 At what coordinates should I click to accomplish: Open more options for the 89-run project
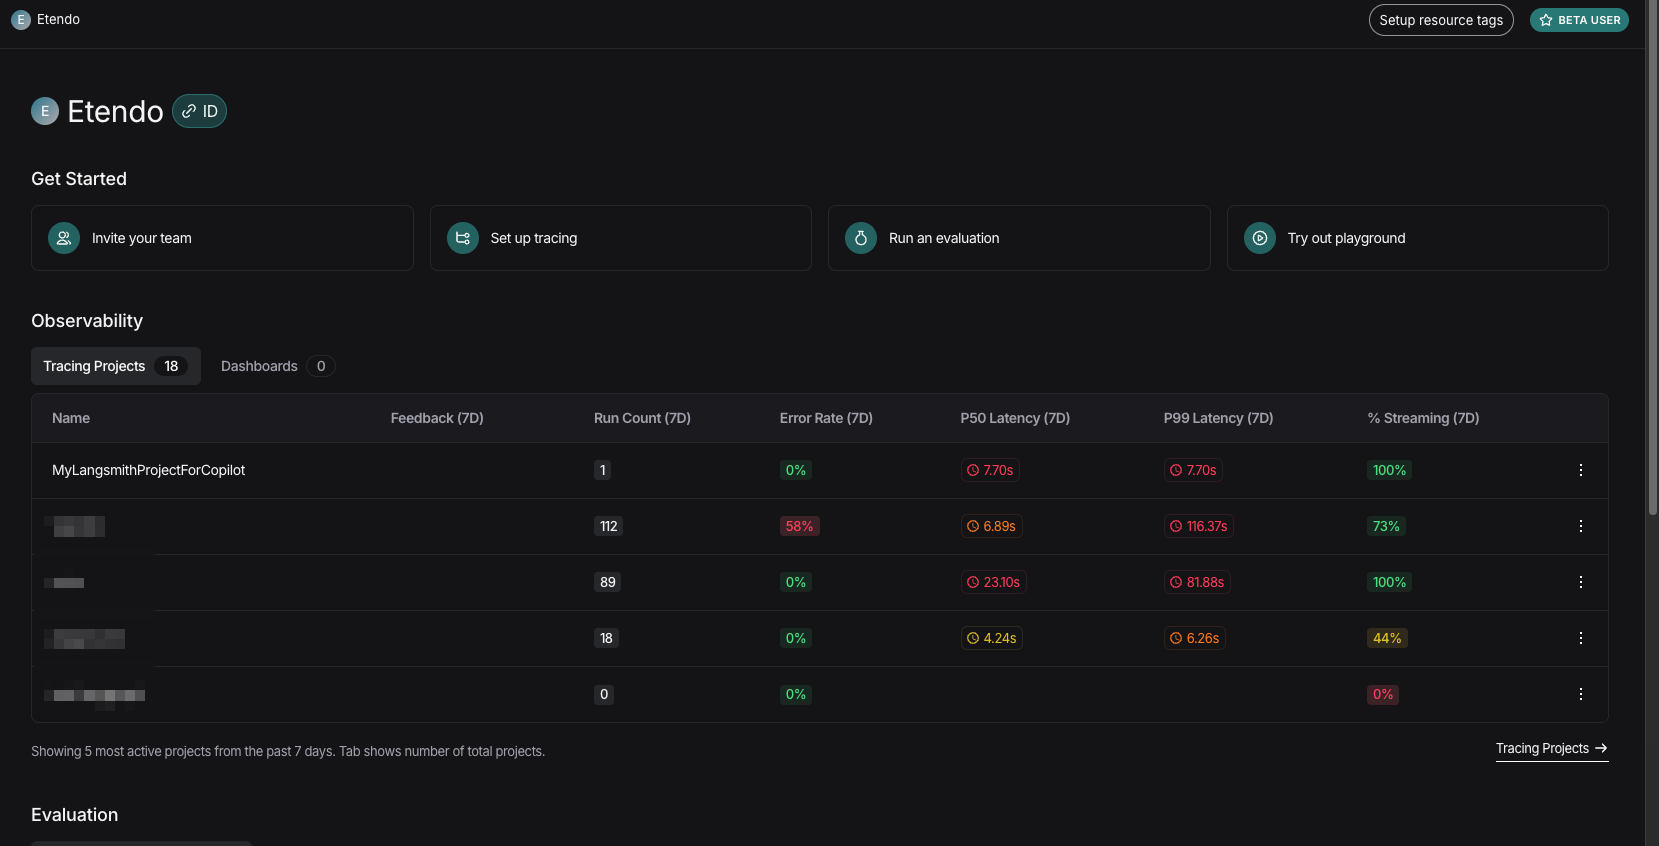click(x=1581, y=582)
